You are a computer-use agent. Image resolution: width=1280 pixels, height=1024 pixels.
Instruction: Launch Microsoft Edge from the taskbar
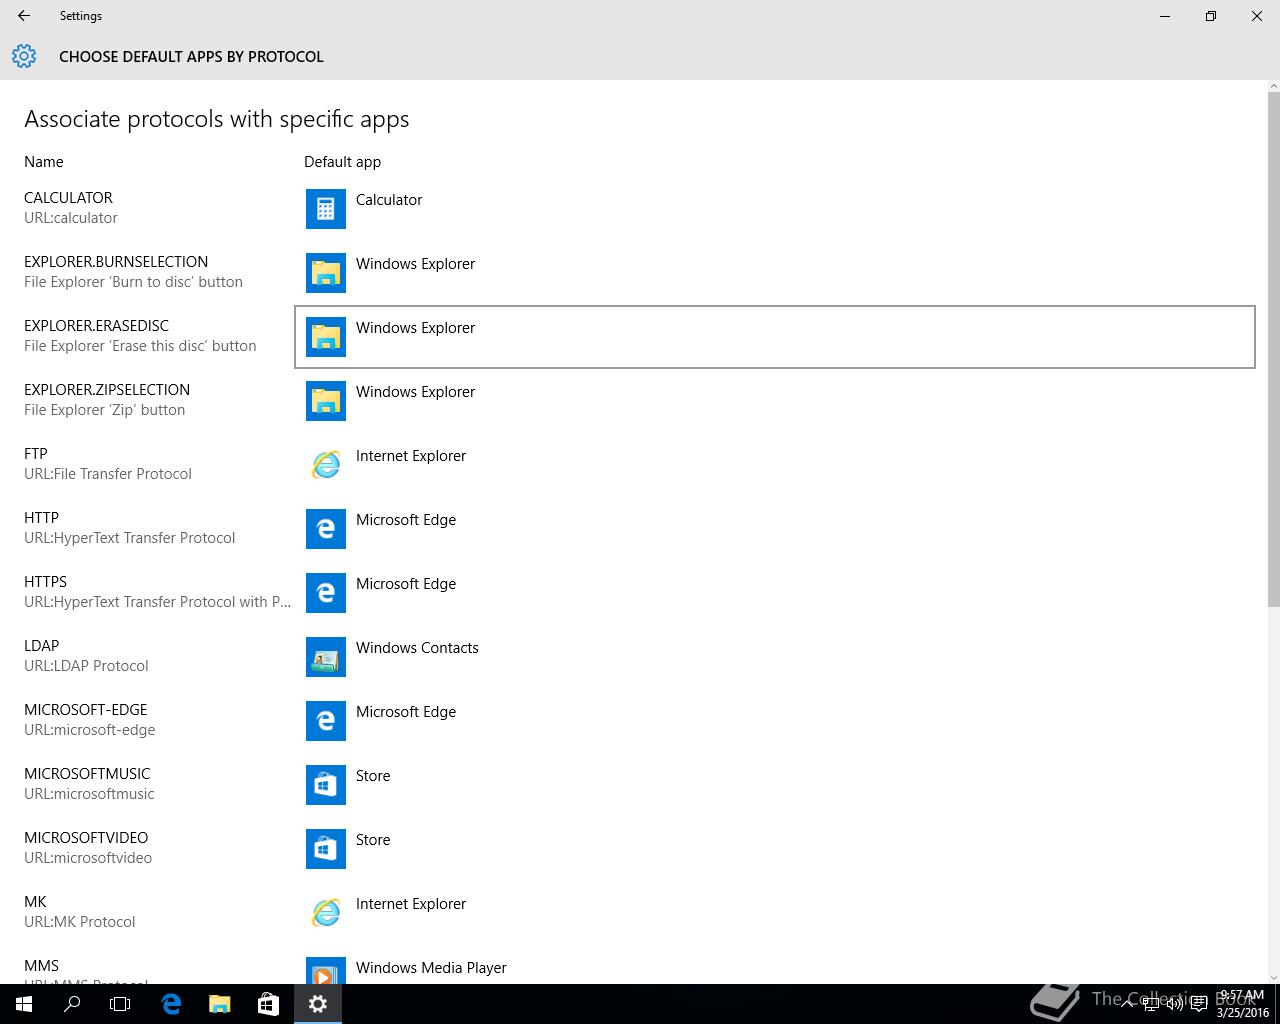click(x=171, y=1004)
